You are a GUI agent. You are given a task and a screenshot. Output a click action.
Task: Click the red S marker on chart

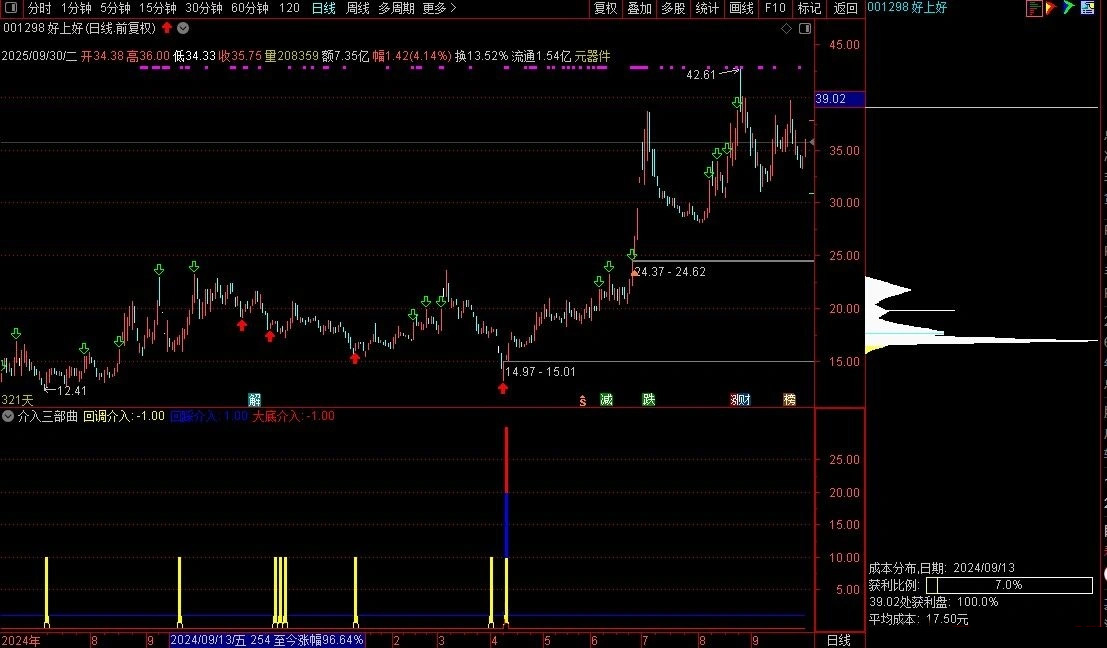click(x=582, y=401)
